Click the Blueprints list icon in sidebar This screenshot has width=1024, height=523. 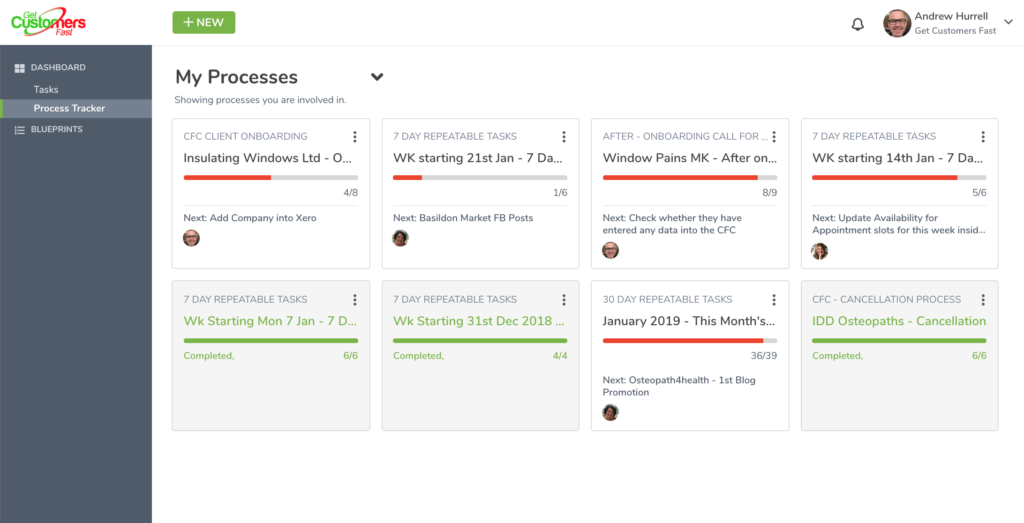tap(20, 130)
